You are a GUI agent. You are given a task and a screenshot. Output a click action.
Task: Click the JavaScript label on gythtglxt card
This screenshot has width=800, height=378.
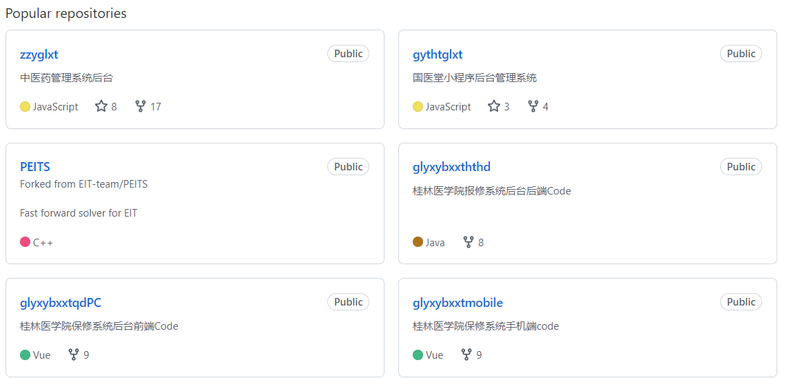(448, 107)
